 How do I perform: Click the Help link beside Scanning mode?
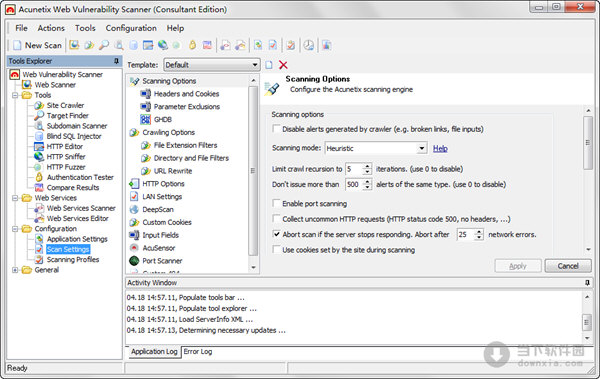point(440,149)
